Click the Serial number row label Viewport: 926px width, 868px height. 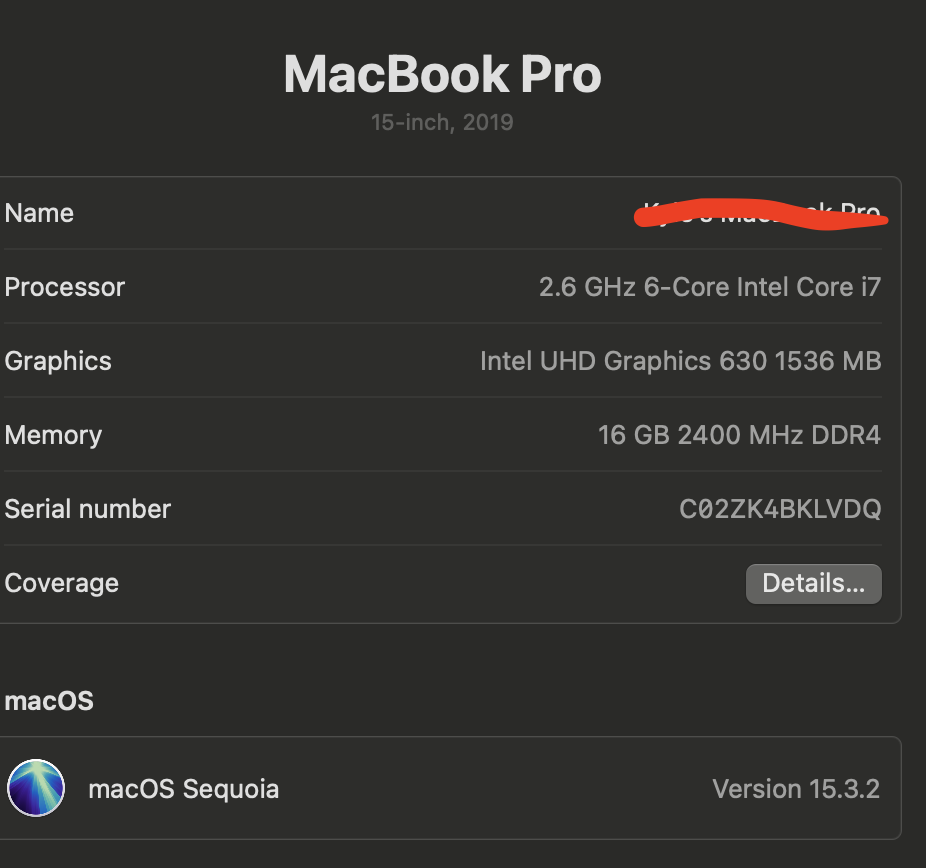[x=88, y=509]
